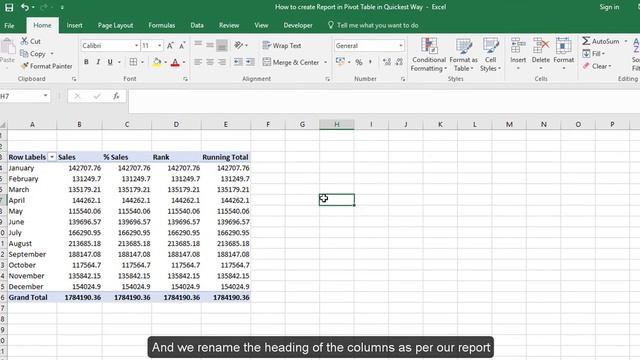This screenshot has width=640, height=360.
Task: Open Conditional Formatting menu
Action: [x=429, y=54]
